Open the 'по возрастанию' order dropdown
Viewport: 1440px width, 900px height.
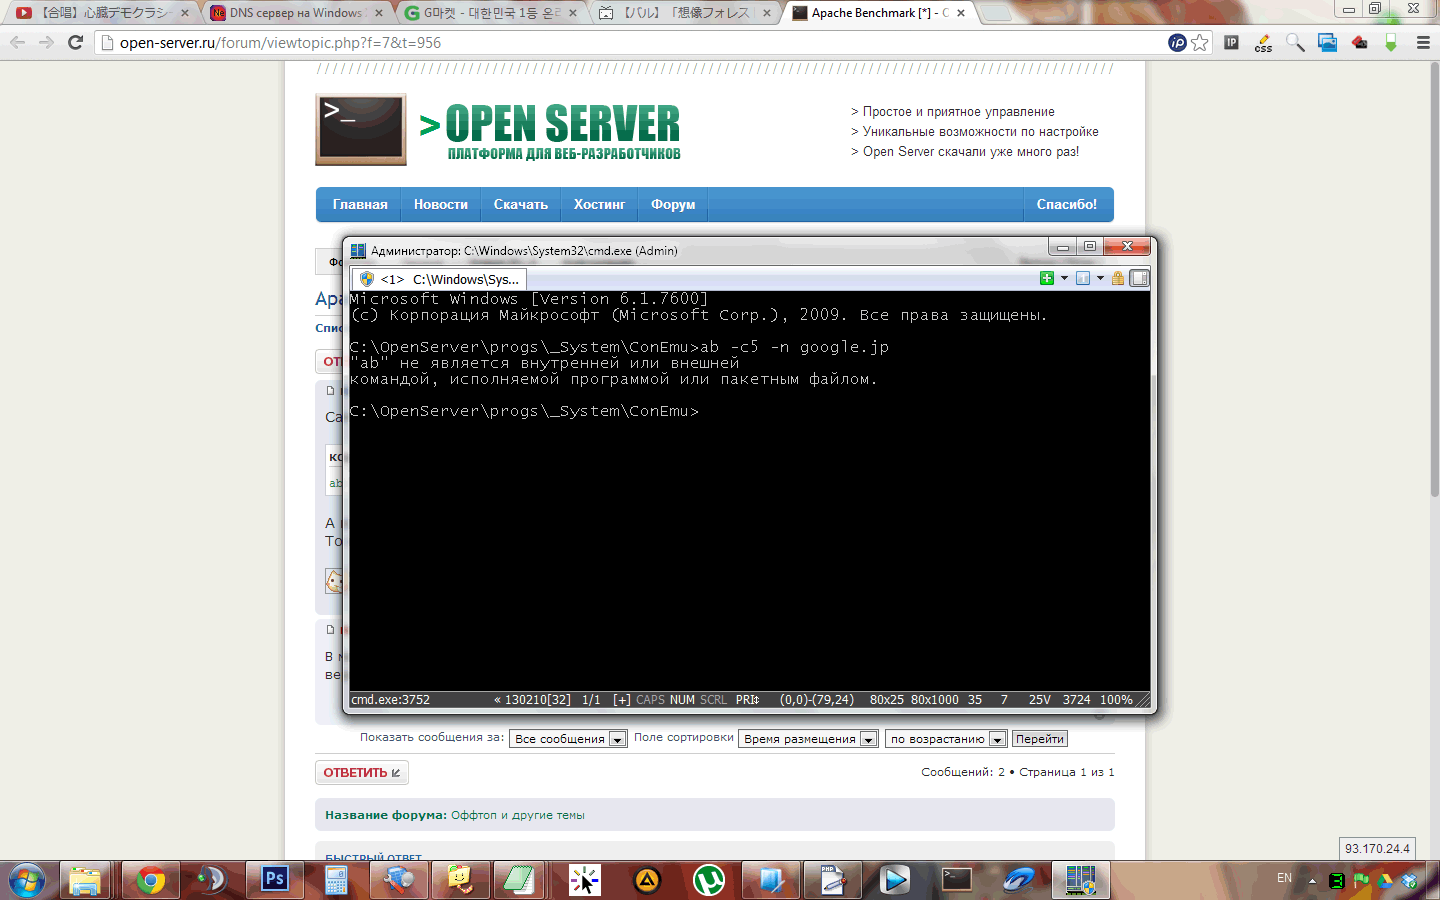point(946,739)
